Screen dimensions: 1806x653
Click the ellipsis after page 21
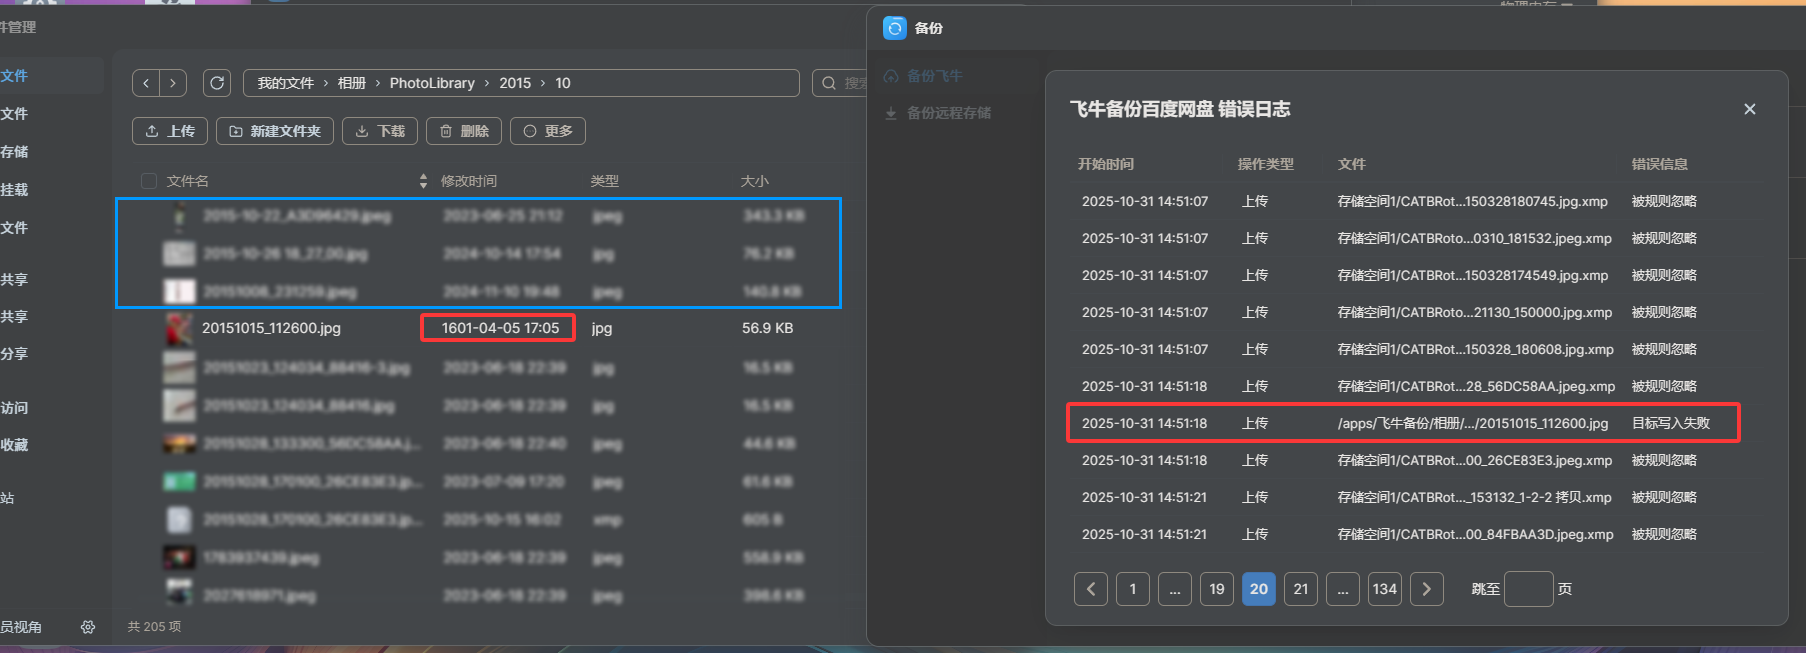click(1343, 589)
